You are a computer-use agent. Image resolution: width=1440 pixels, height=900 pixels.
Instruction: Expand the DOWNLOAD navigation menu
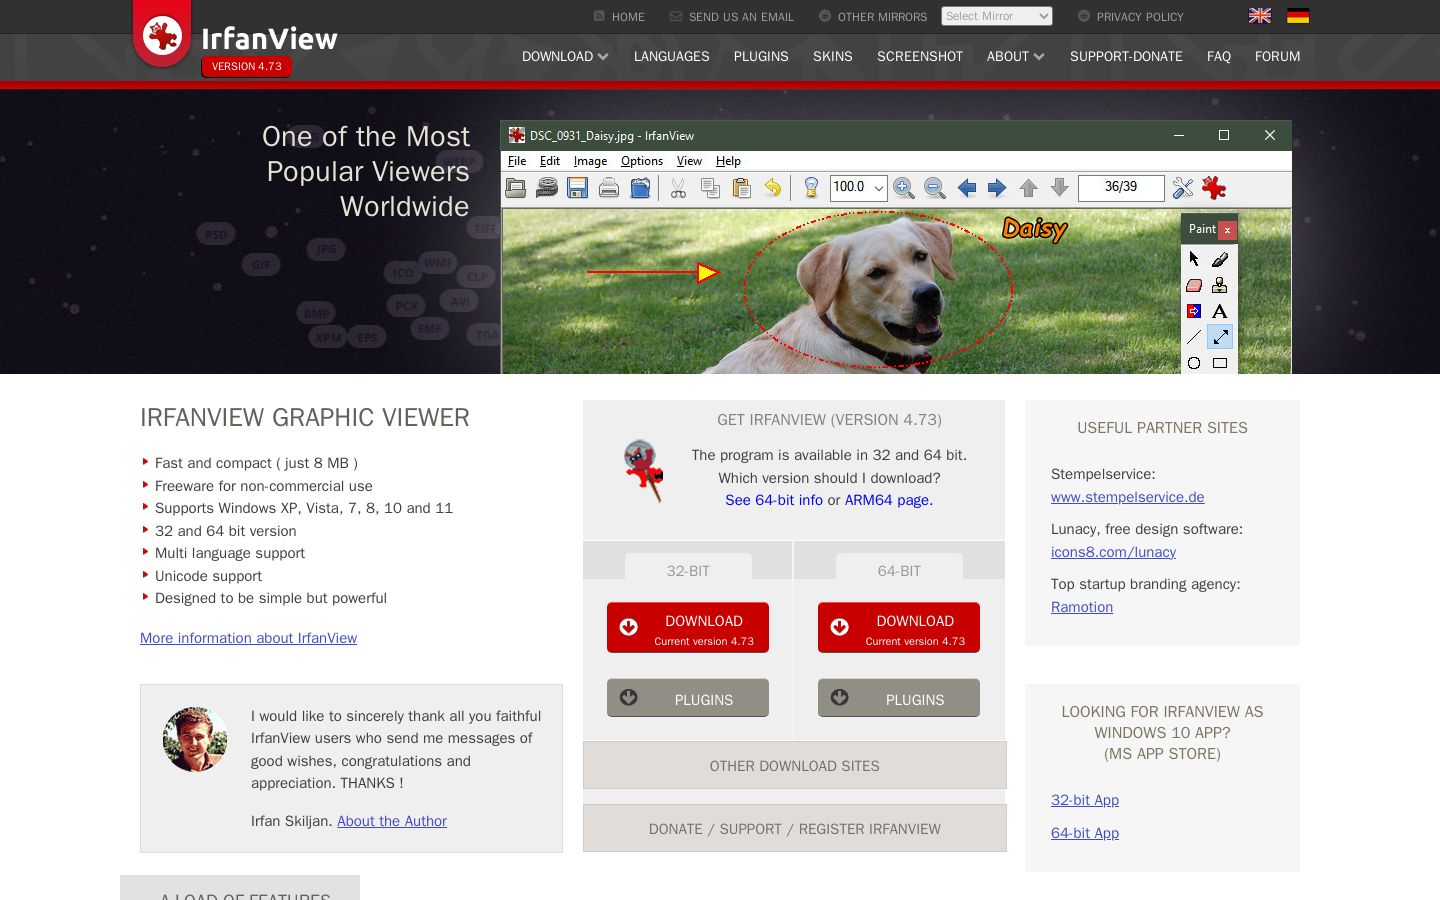[565, 57]
